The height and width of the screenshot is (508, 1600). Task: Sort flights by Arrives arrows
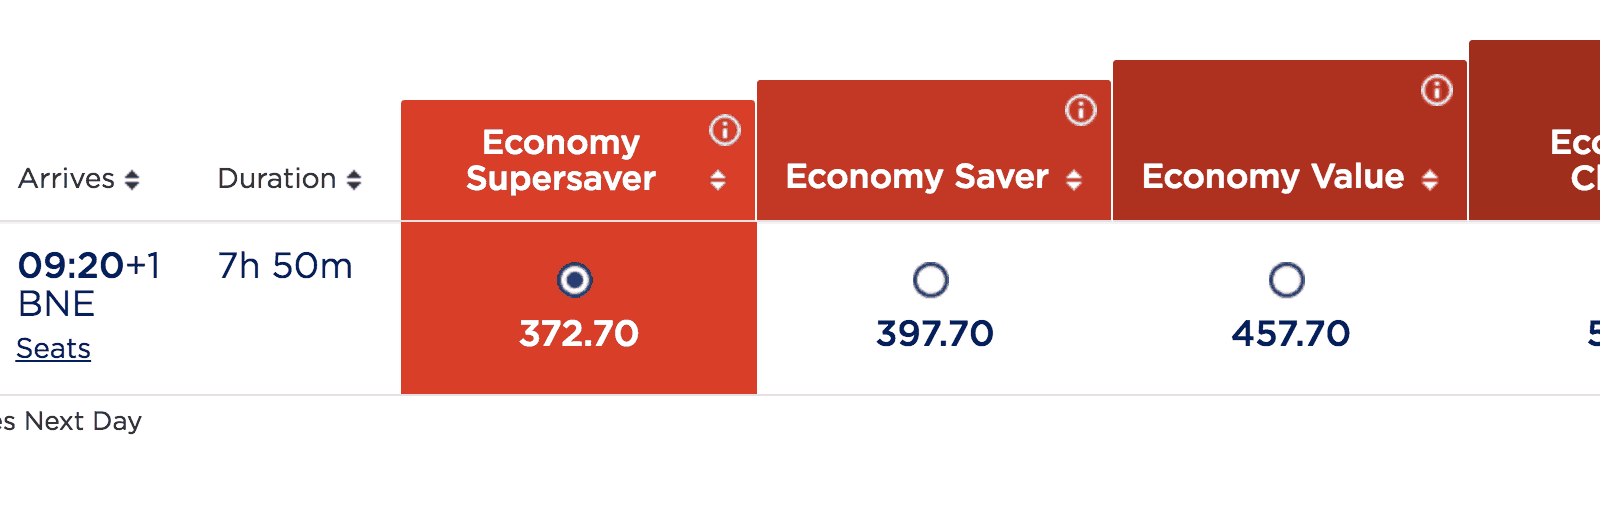(132, 180)
